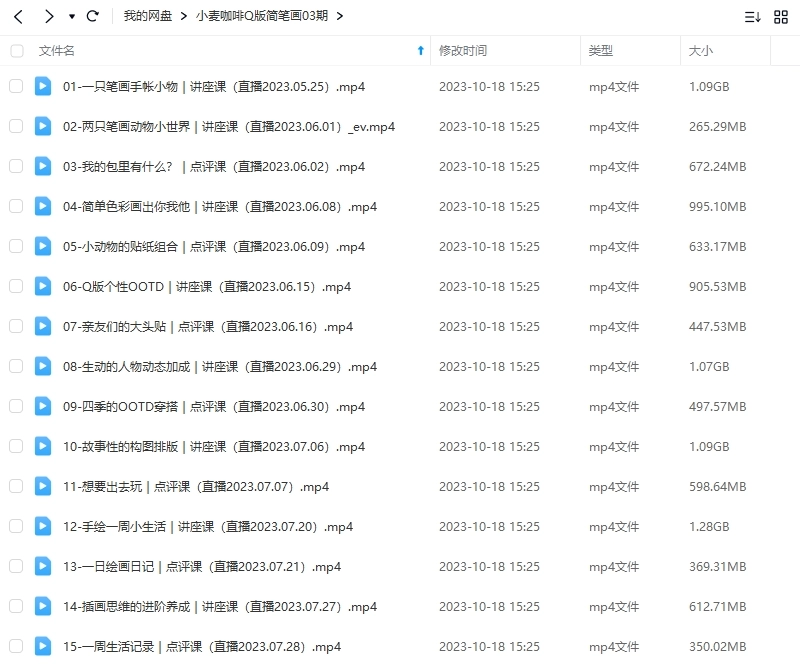Click the refresh icon
This screenshot has height=665, width=800.
tap(92, 16)
